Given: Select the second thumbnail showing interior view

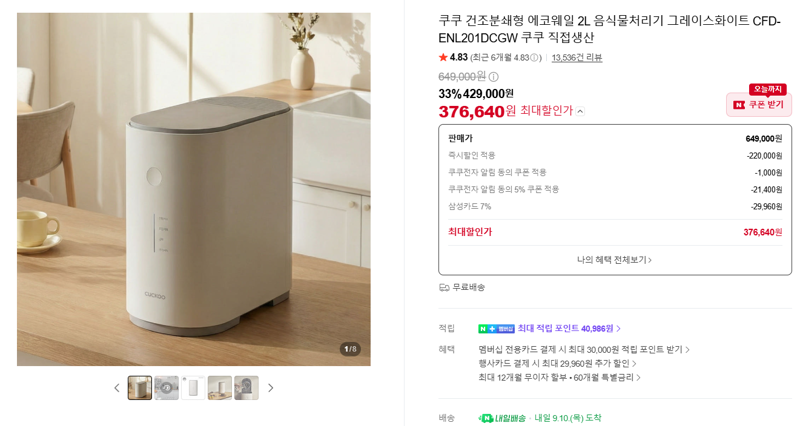Looking at the screenshot, I should [x=166, y=388].
